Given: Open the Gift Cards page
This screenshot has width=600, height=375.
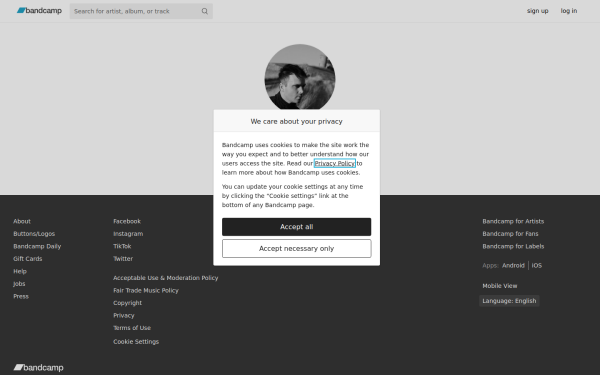Looking at the screenshot, I should click(28, 259).
